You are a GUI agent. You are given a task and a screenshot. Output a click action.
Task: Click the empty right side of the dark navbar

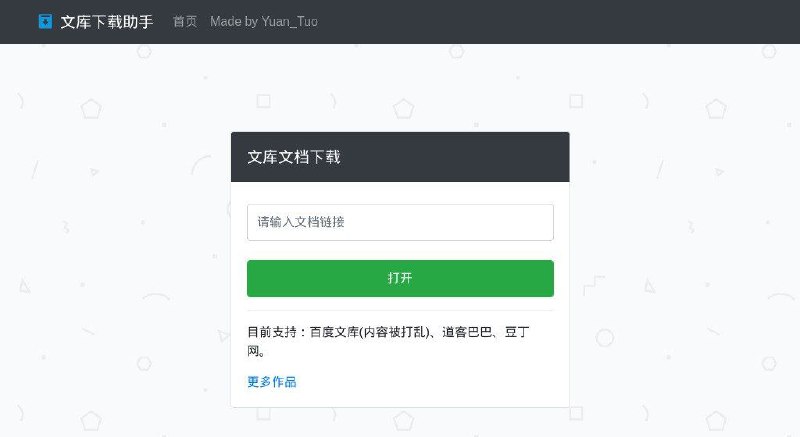point(561,21)
